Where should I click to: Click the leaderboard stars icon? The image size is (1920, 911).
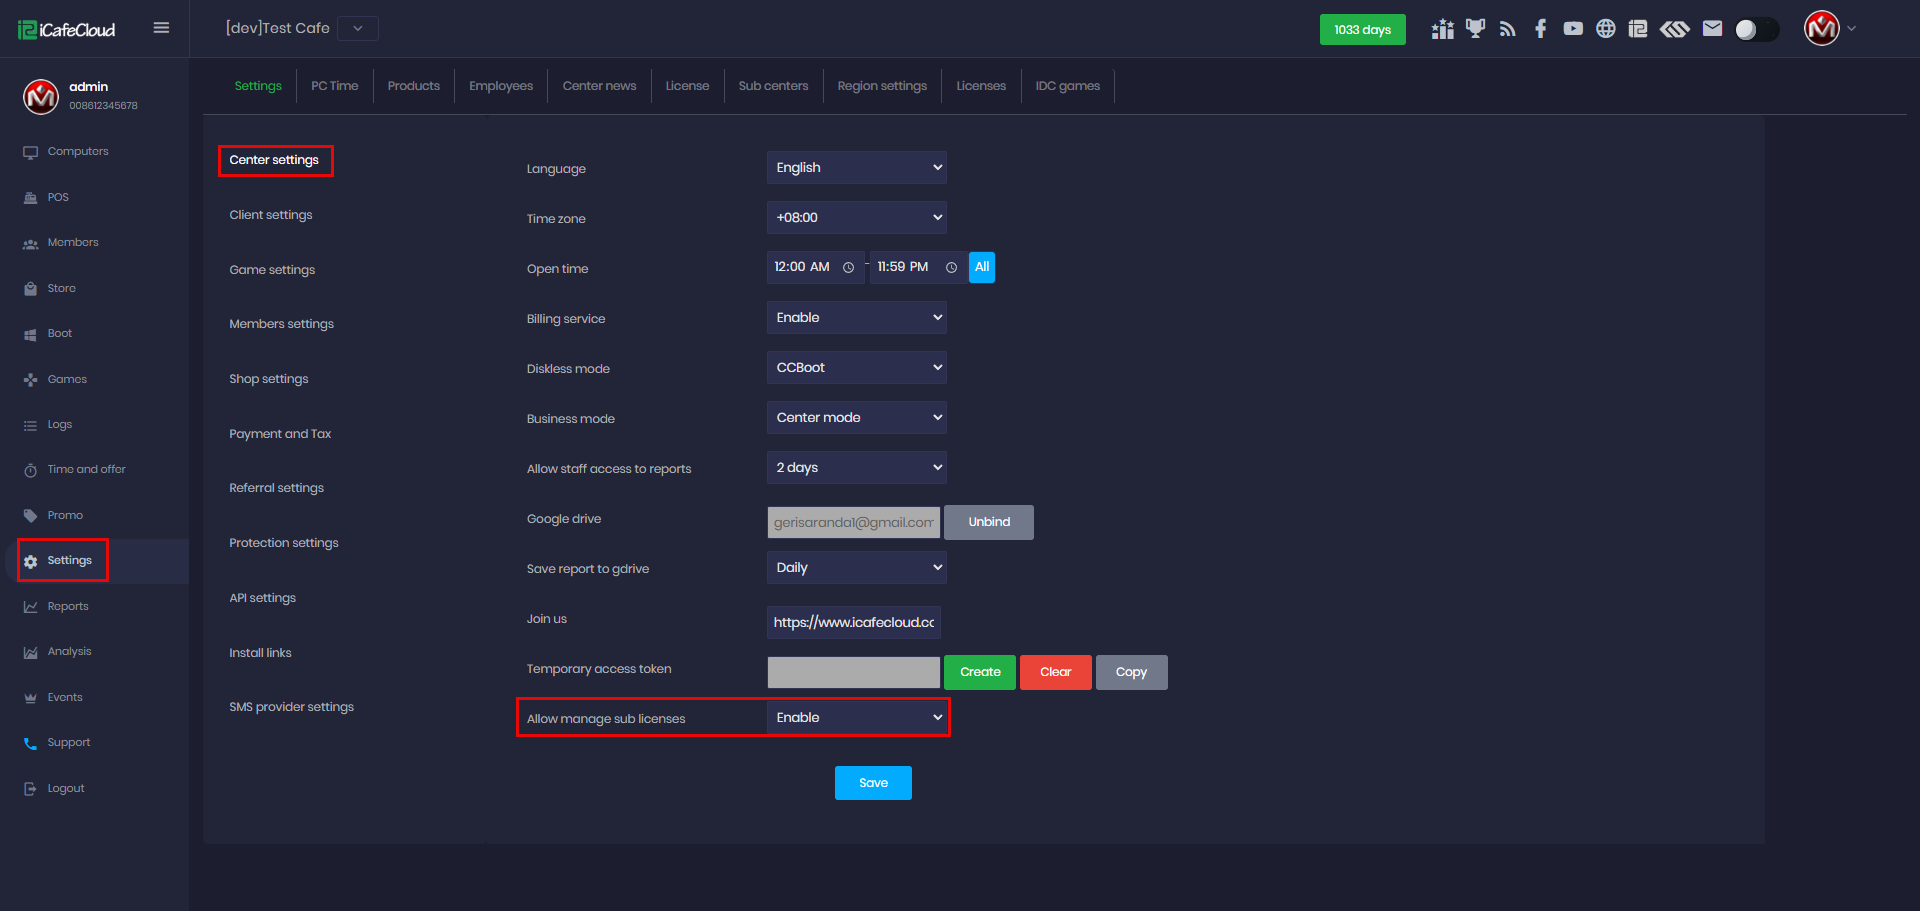[x=1442, y=29]
